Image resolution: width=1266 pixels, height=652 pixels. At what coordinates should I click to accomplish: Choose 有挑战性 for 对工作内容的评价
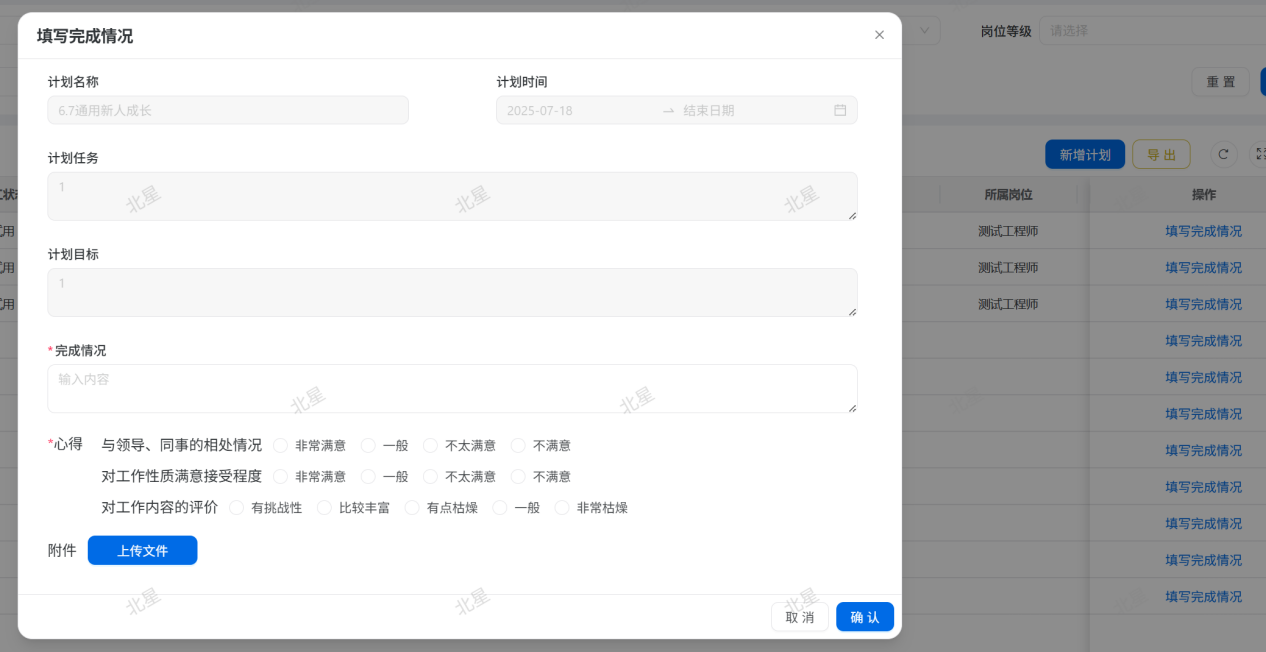click(x=237, y=508)
